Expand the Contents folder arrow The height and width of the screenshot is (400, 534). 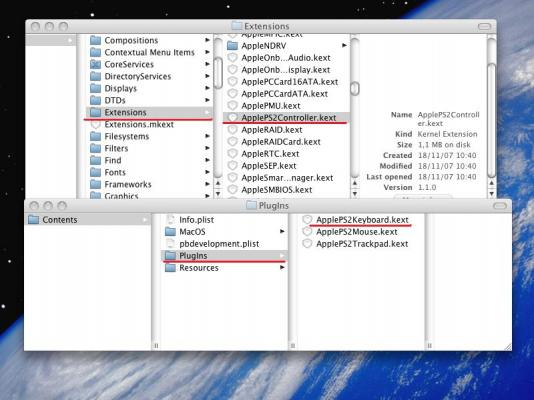(x=145, y=220)
